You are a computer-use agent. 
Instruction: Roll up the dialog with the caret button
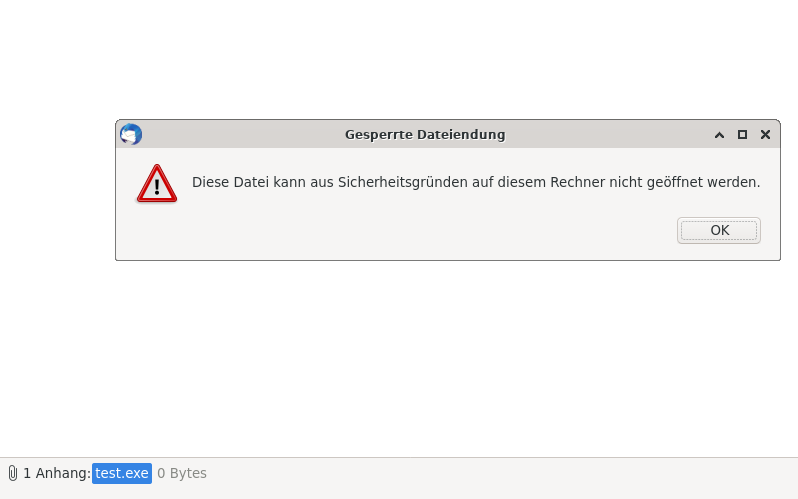coord(719,134)
